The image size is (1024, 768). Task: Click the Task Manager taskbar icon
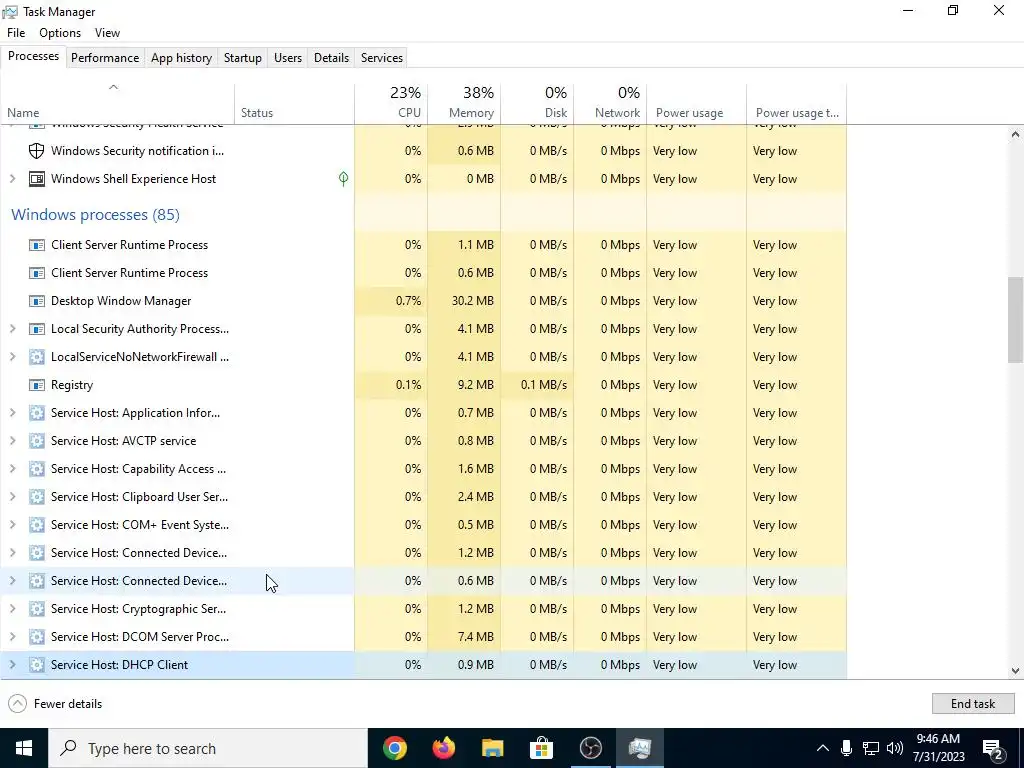click(x=639, y=748)
